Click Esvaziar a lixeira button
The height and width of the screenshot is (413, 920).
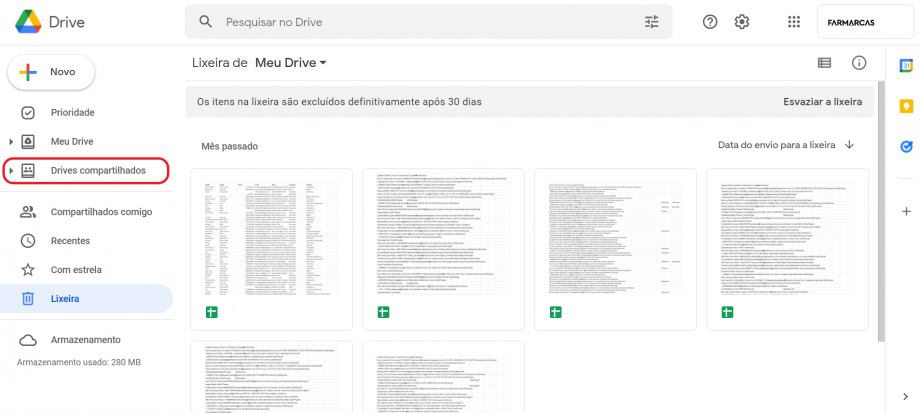coord(821,102)
